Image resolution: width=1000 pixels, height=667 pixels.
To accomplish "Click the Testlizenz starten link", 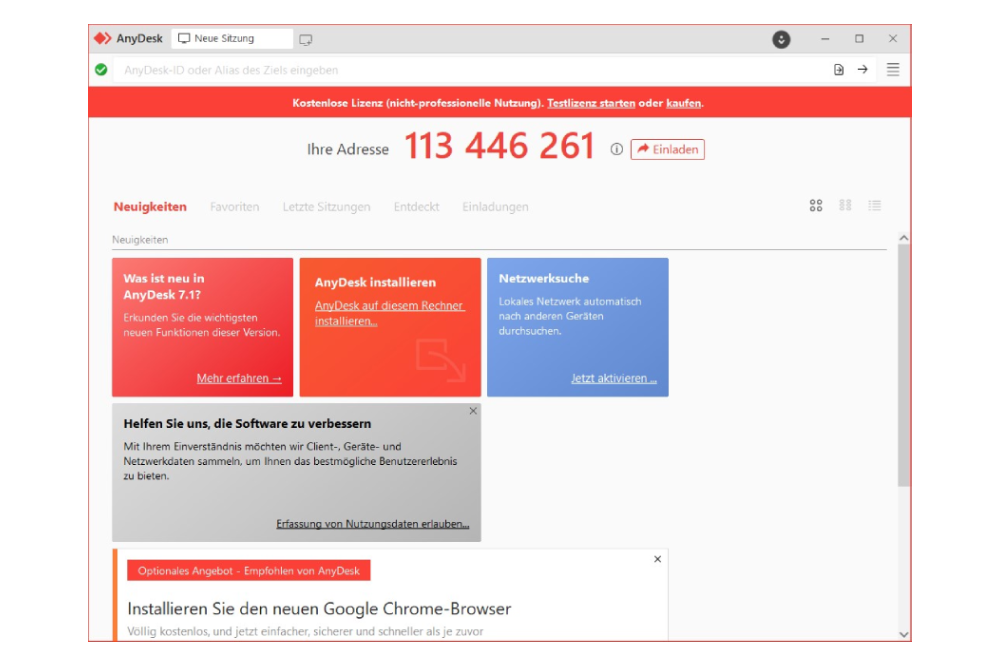I will pyautogui.click(x=591, y=103).
